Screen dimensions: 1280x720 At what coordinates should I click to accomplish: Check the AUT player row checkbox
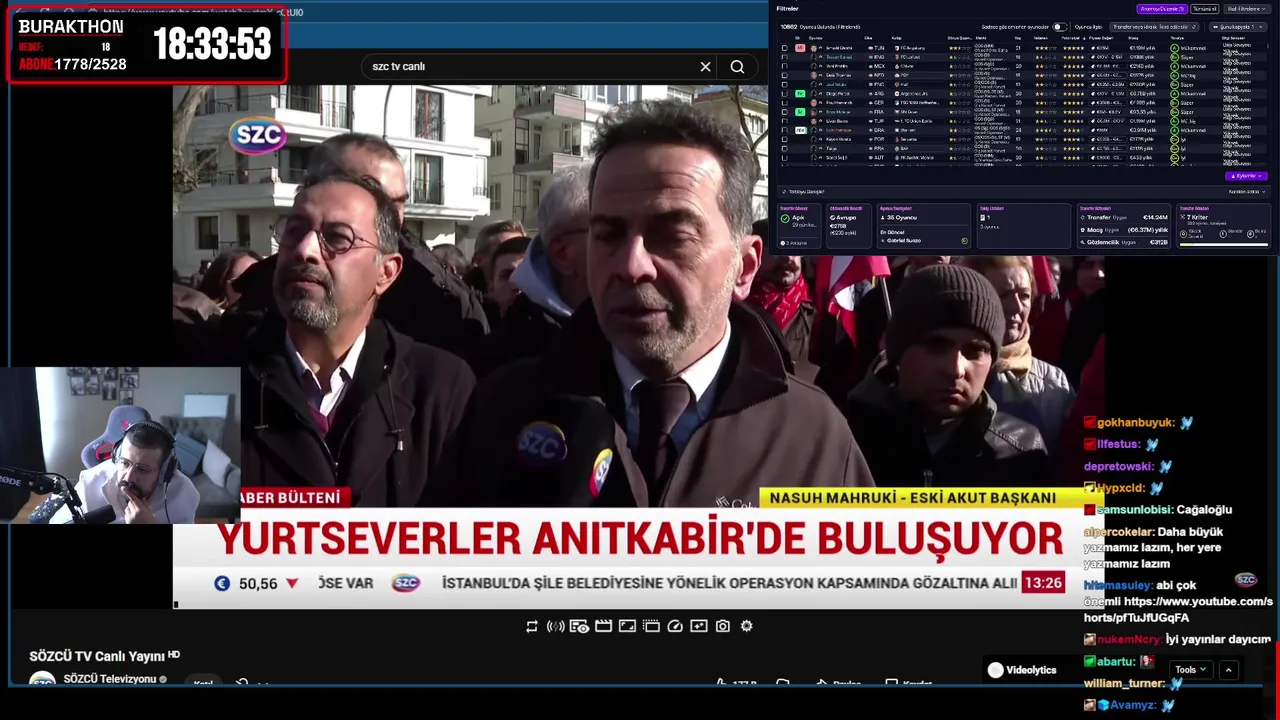(785, 157)
